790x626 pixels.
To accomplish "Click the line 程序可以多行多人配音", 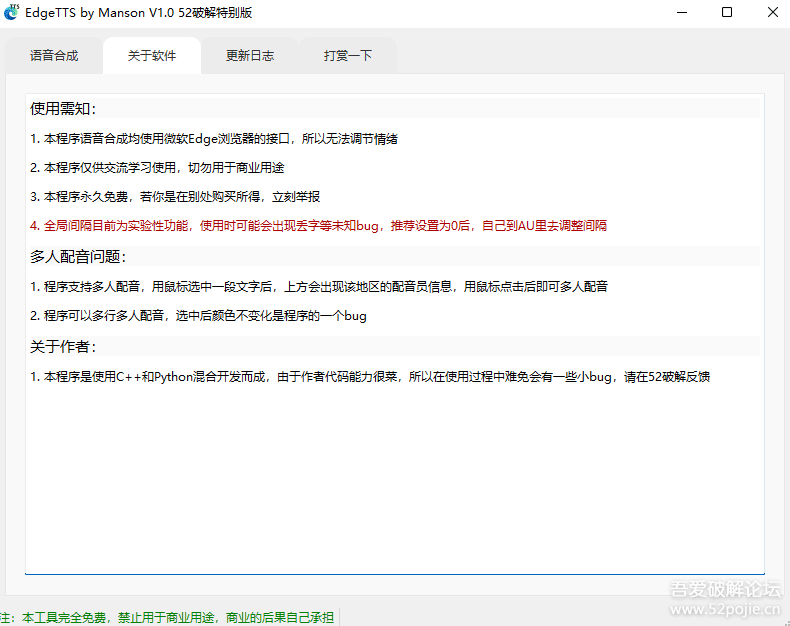I will [198, 316].
